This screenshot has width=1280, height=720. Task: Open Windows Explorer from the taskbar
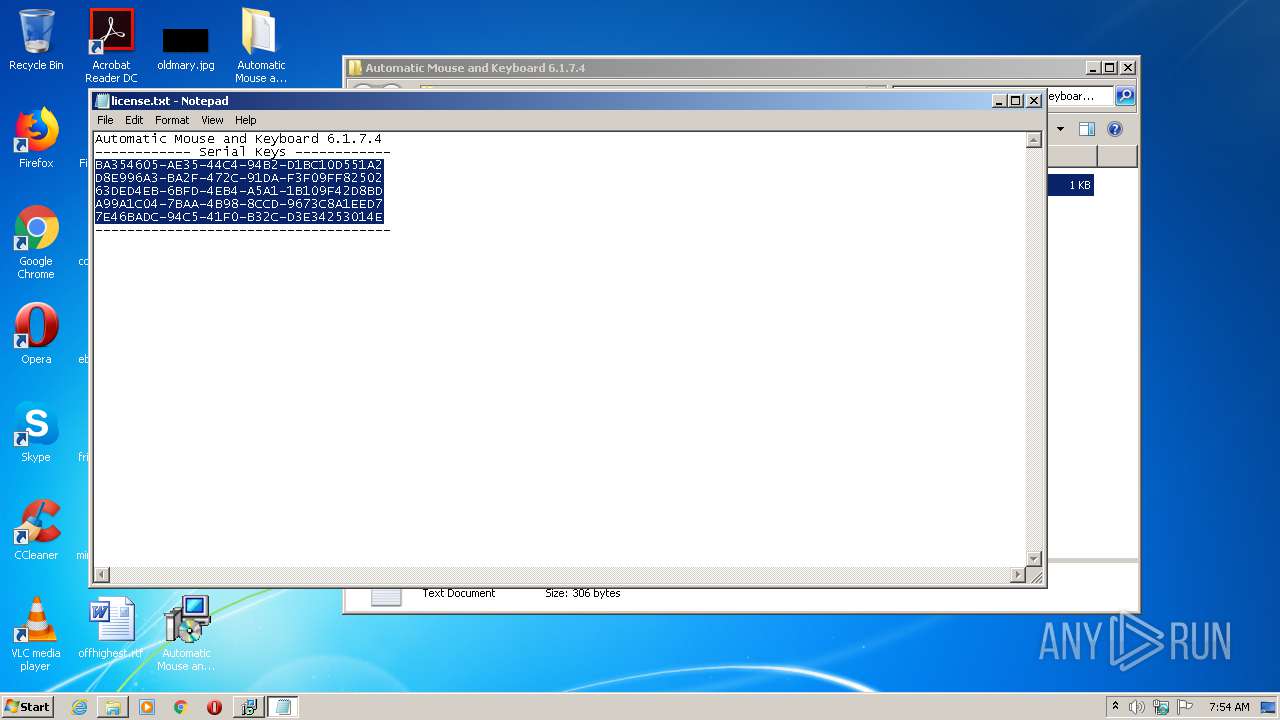(x=113, y=707)
